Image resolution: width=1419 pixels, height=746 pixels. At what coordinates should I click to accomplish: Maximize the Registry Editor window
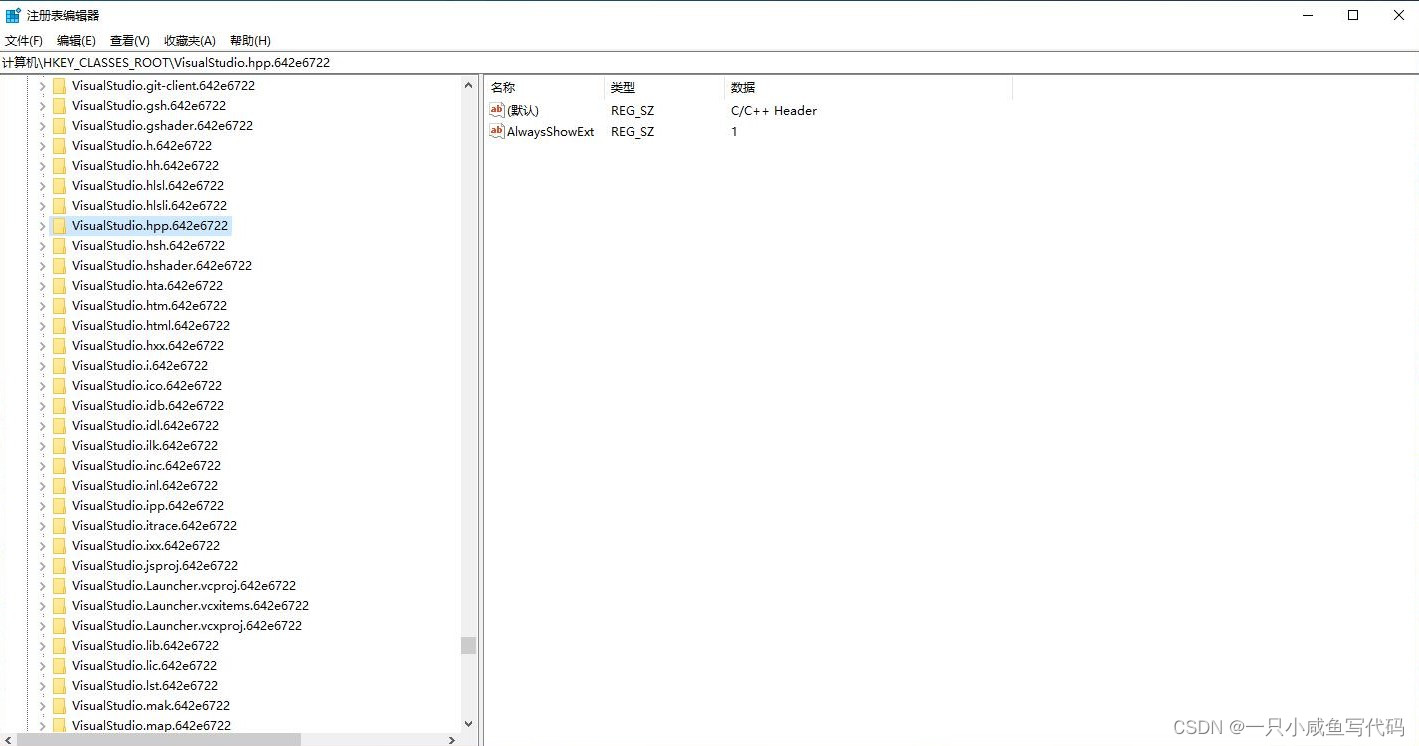tap(1353, 15)
